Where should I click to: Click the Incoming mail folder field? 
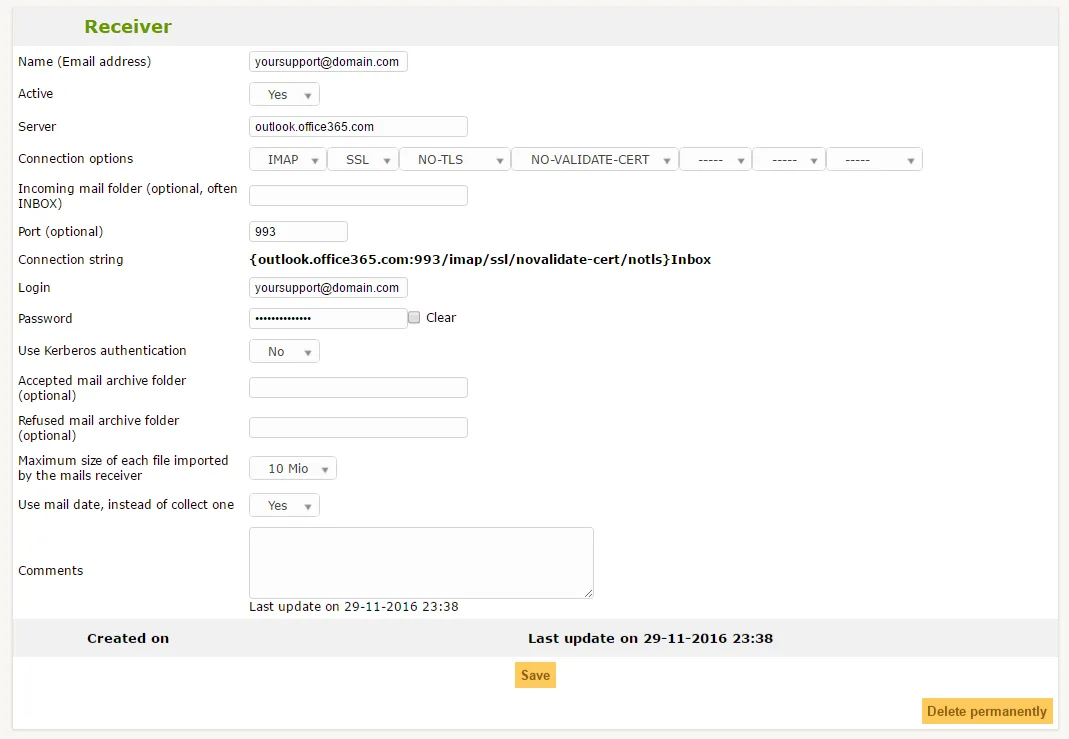point(358,195)
